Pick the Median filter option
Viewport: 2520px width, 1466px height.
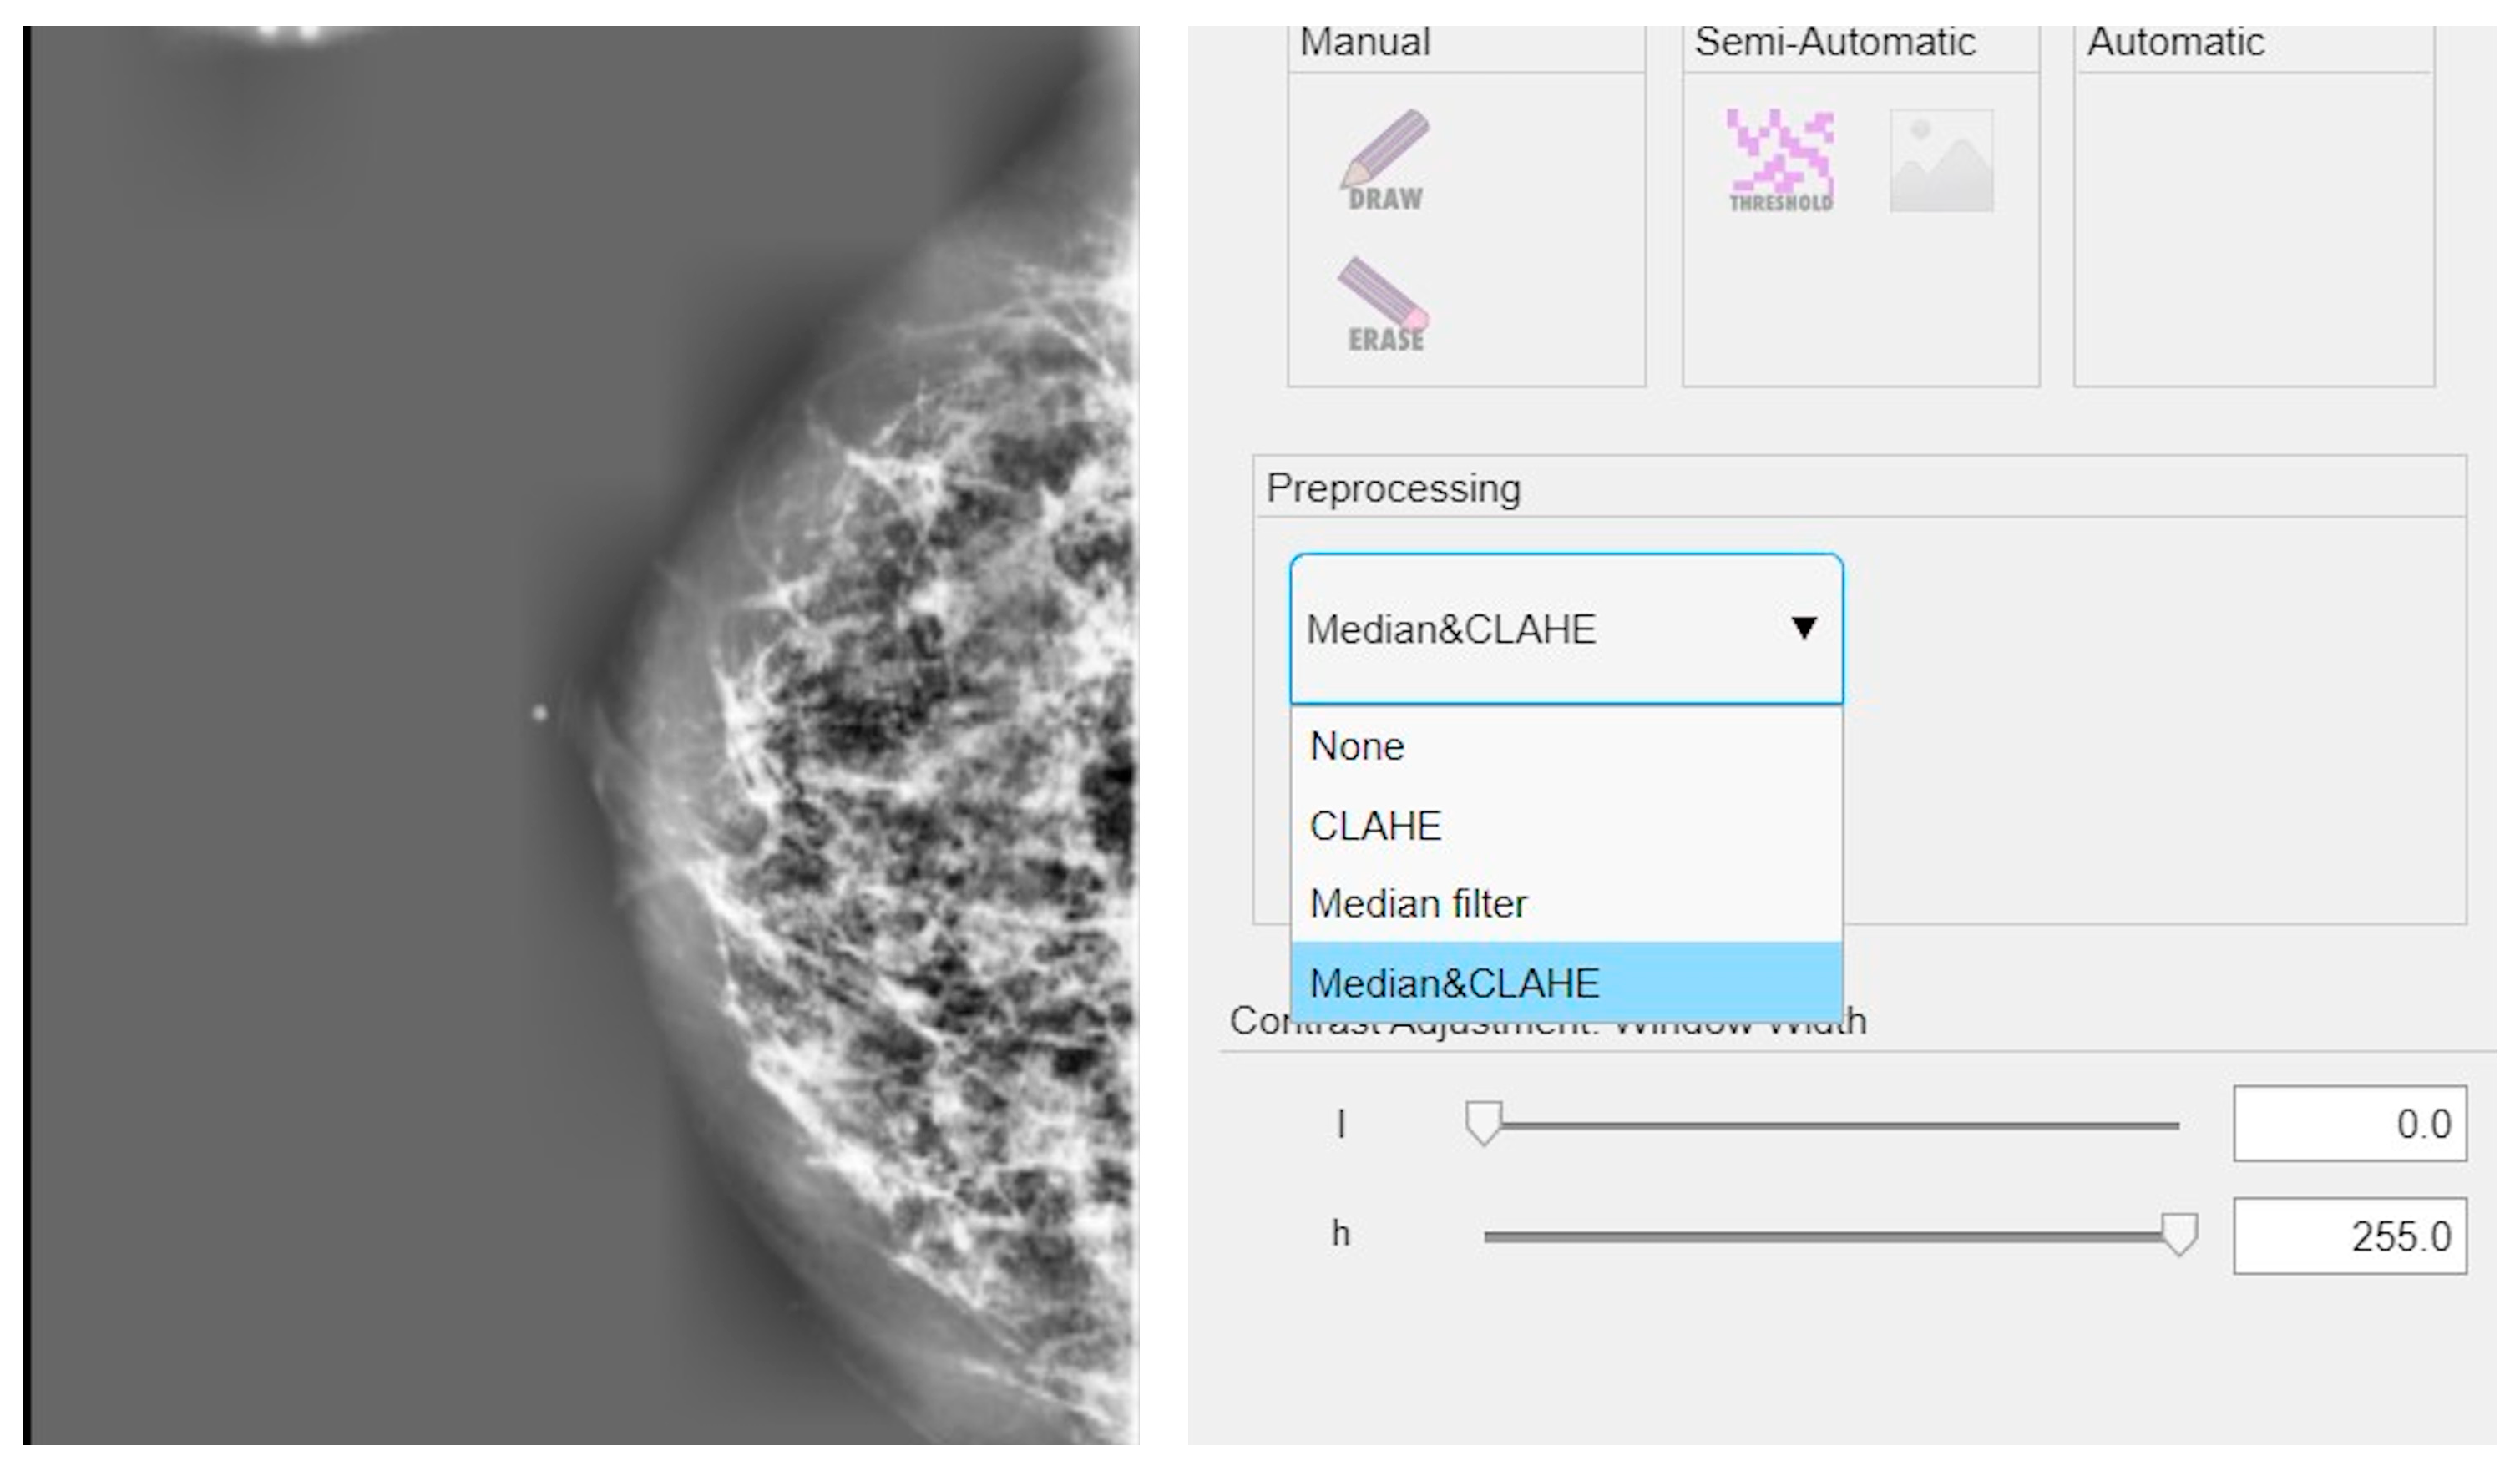tap(1419, 904)
